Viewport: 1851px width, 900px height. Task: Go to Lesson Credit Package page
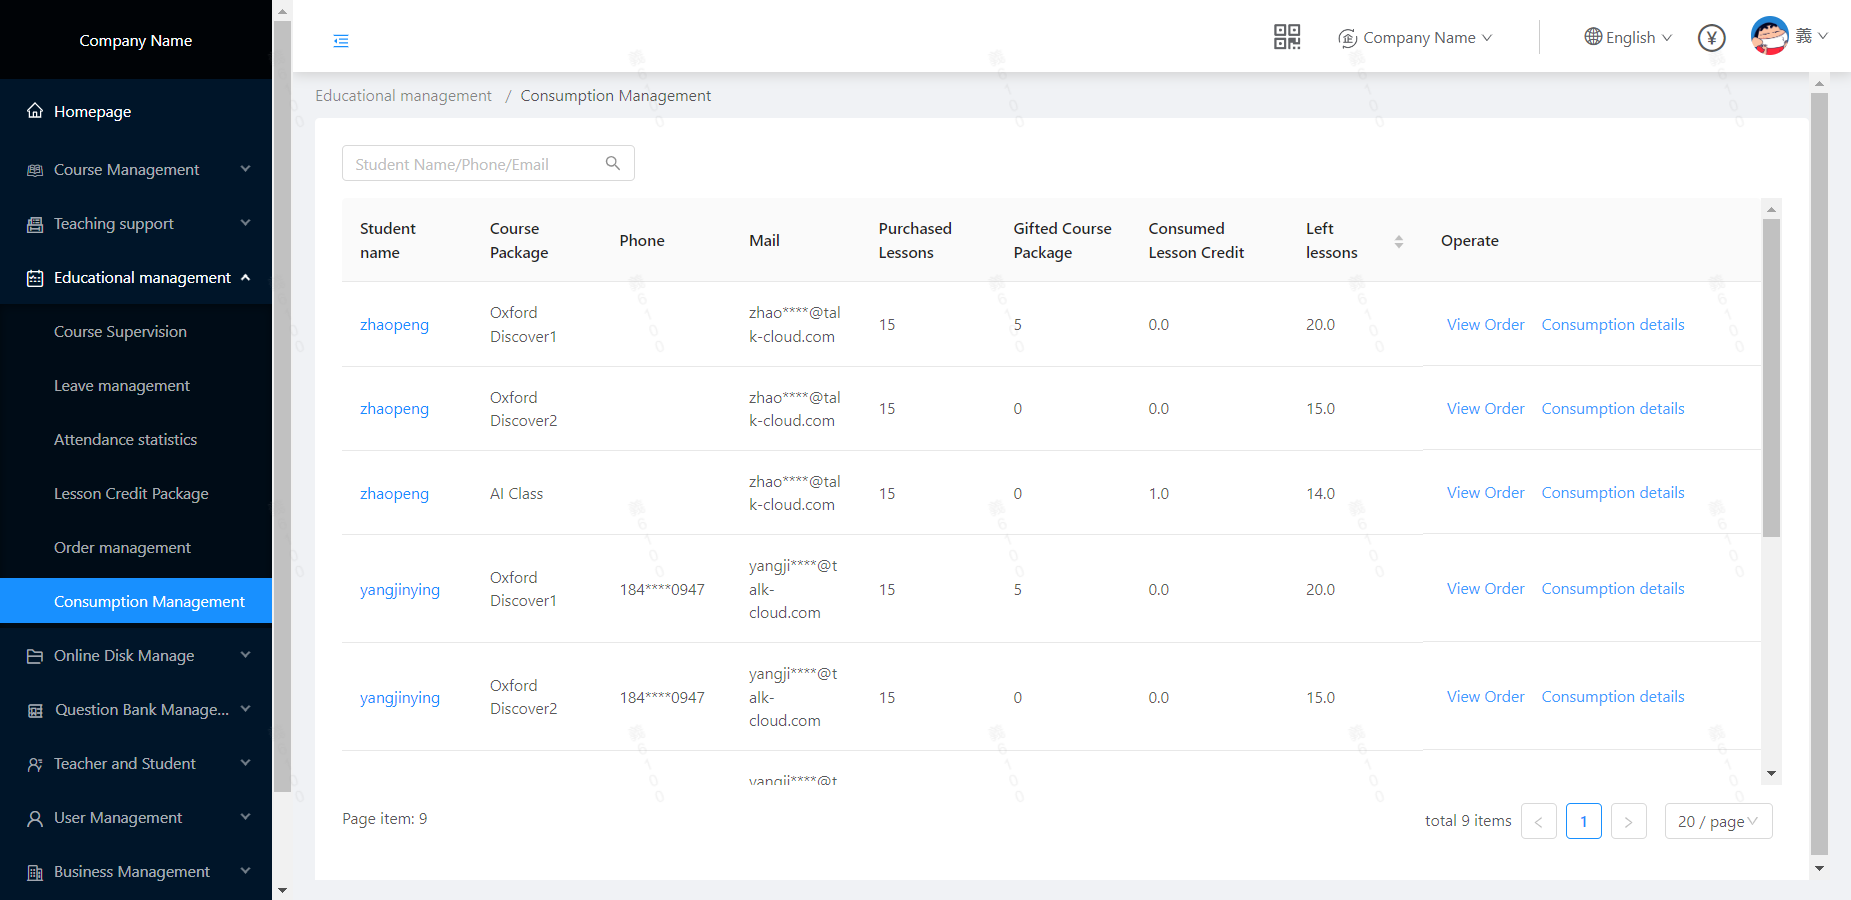coord(131,494)
